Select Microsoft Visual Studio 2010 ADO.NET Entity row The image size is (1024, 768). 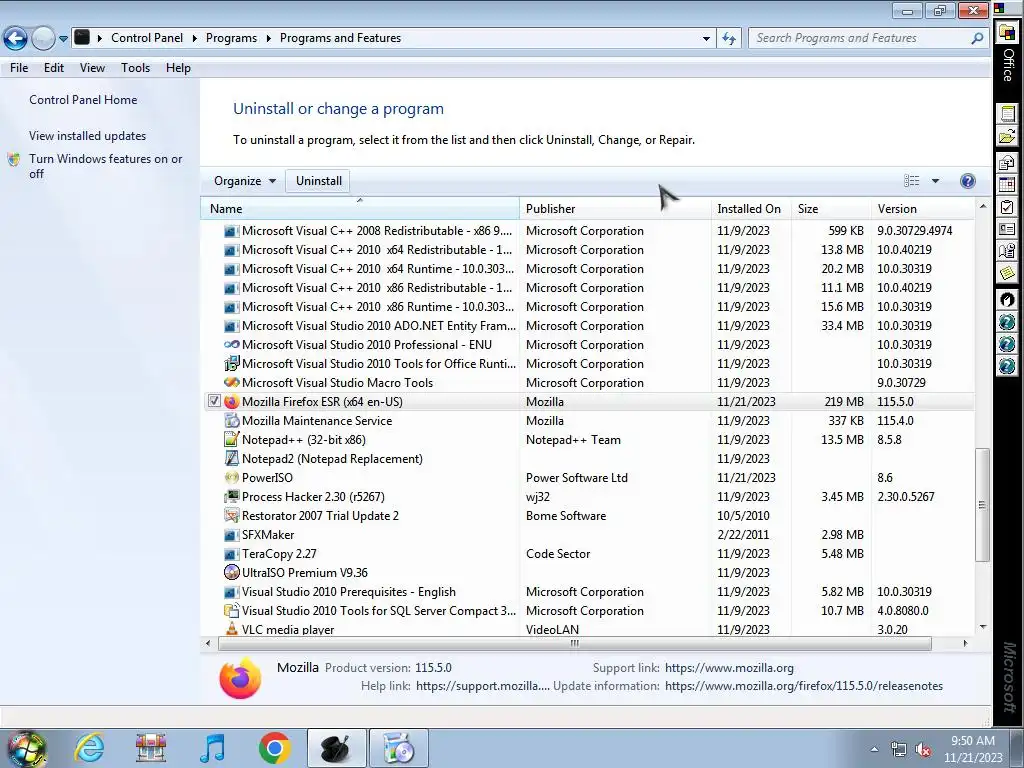[588, 326]
